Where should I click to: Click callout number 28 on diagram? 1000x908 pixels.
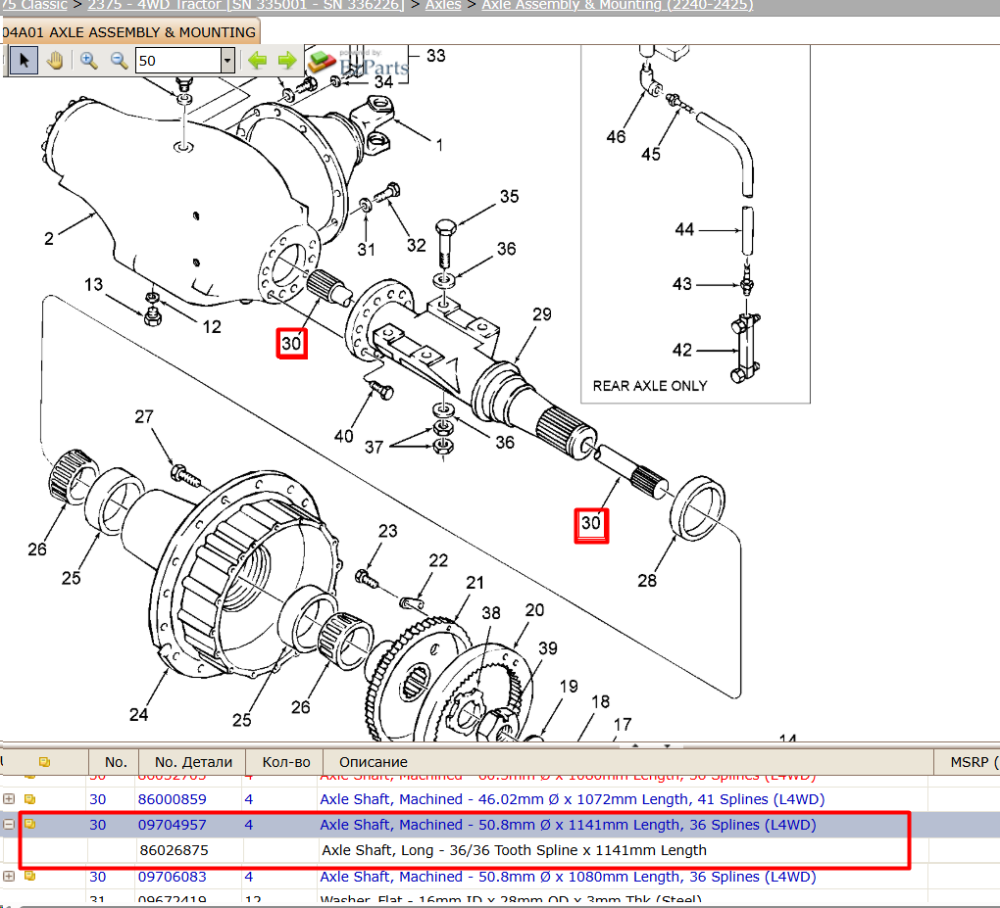[x=647, y=581]
